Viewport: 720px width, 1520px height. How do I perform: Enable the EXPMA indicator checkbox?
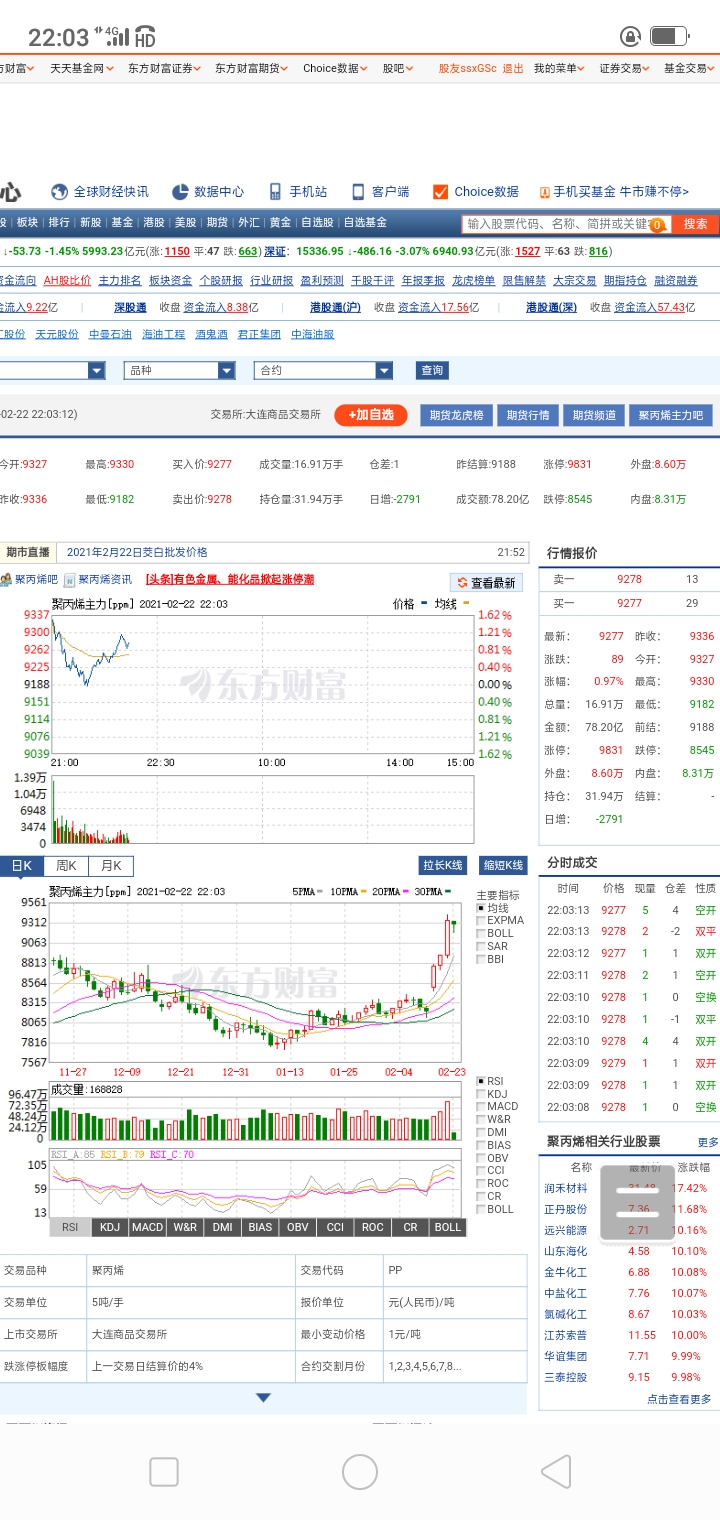[x=482, y=921]
